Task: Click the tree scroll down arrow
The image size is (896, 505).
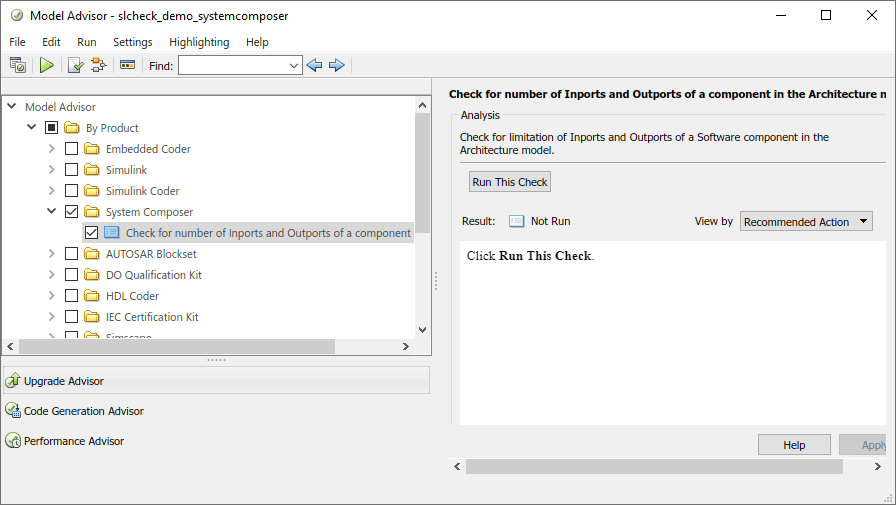Action: (422, 330)
